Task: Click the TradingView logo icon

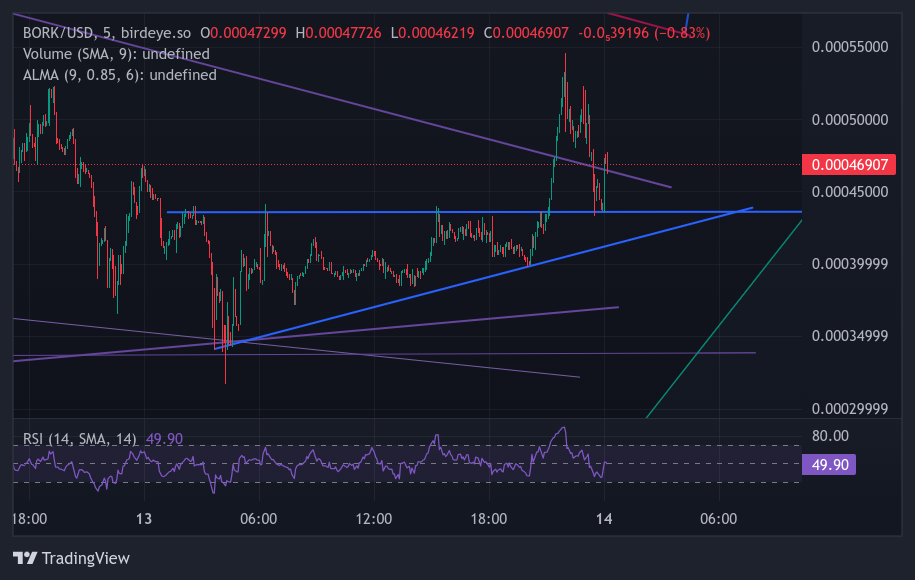Action: (x=25, y=558)
